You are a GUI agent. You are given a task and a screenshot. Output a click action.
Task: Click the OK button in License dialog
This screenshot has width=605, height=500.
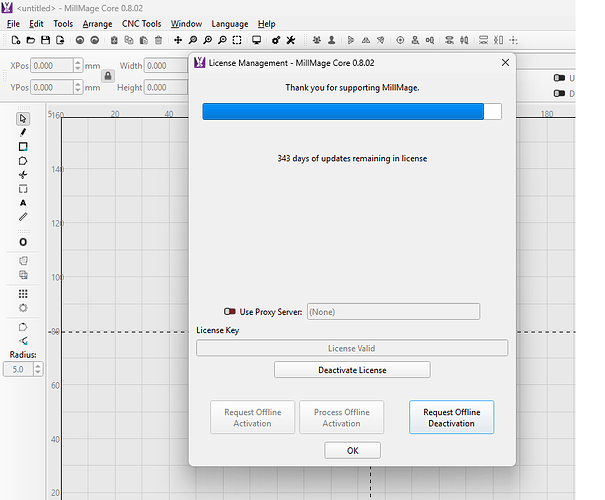tap(353, 450)
